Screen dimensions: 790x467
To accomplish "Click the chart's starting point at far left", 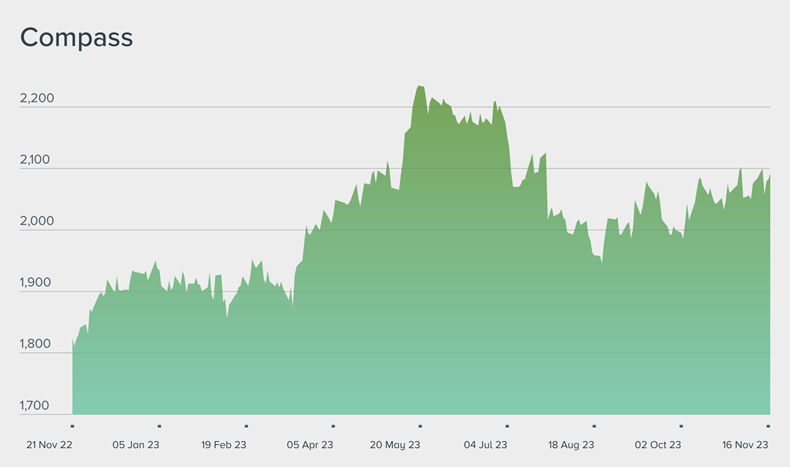I will coord(73,340).
